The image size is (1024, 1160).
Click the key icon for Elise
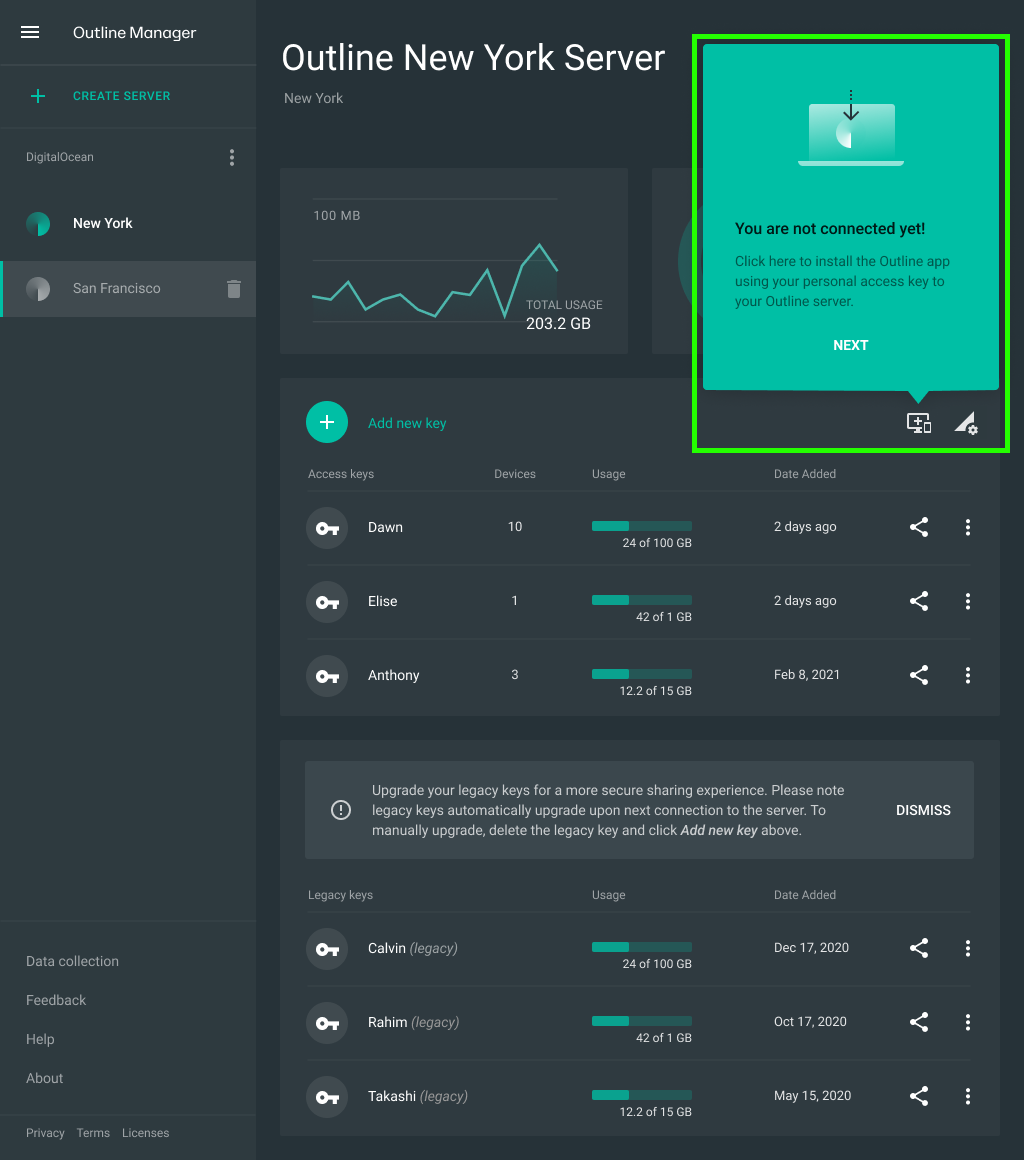coord(327,601)
